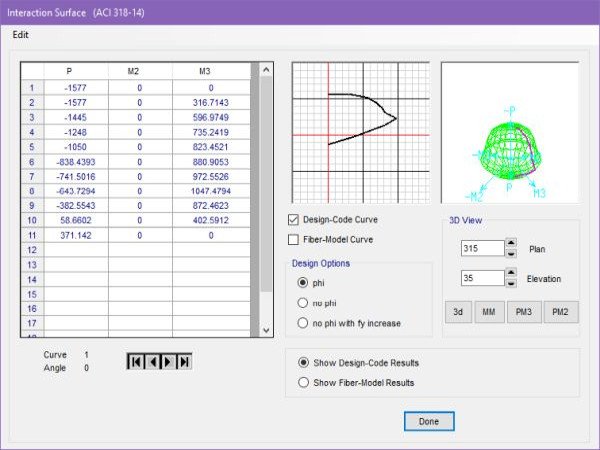
Task: Select 'no phi with fy increase' option
Action: point(304,322)
